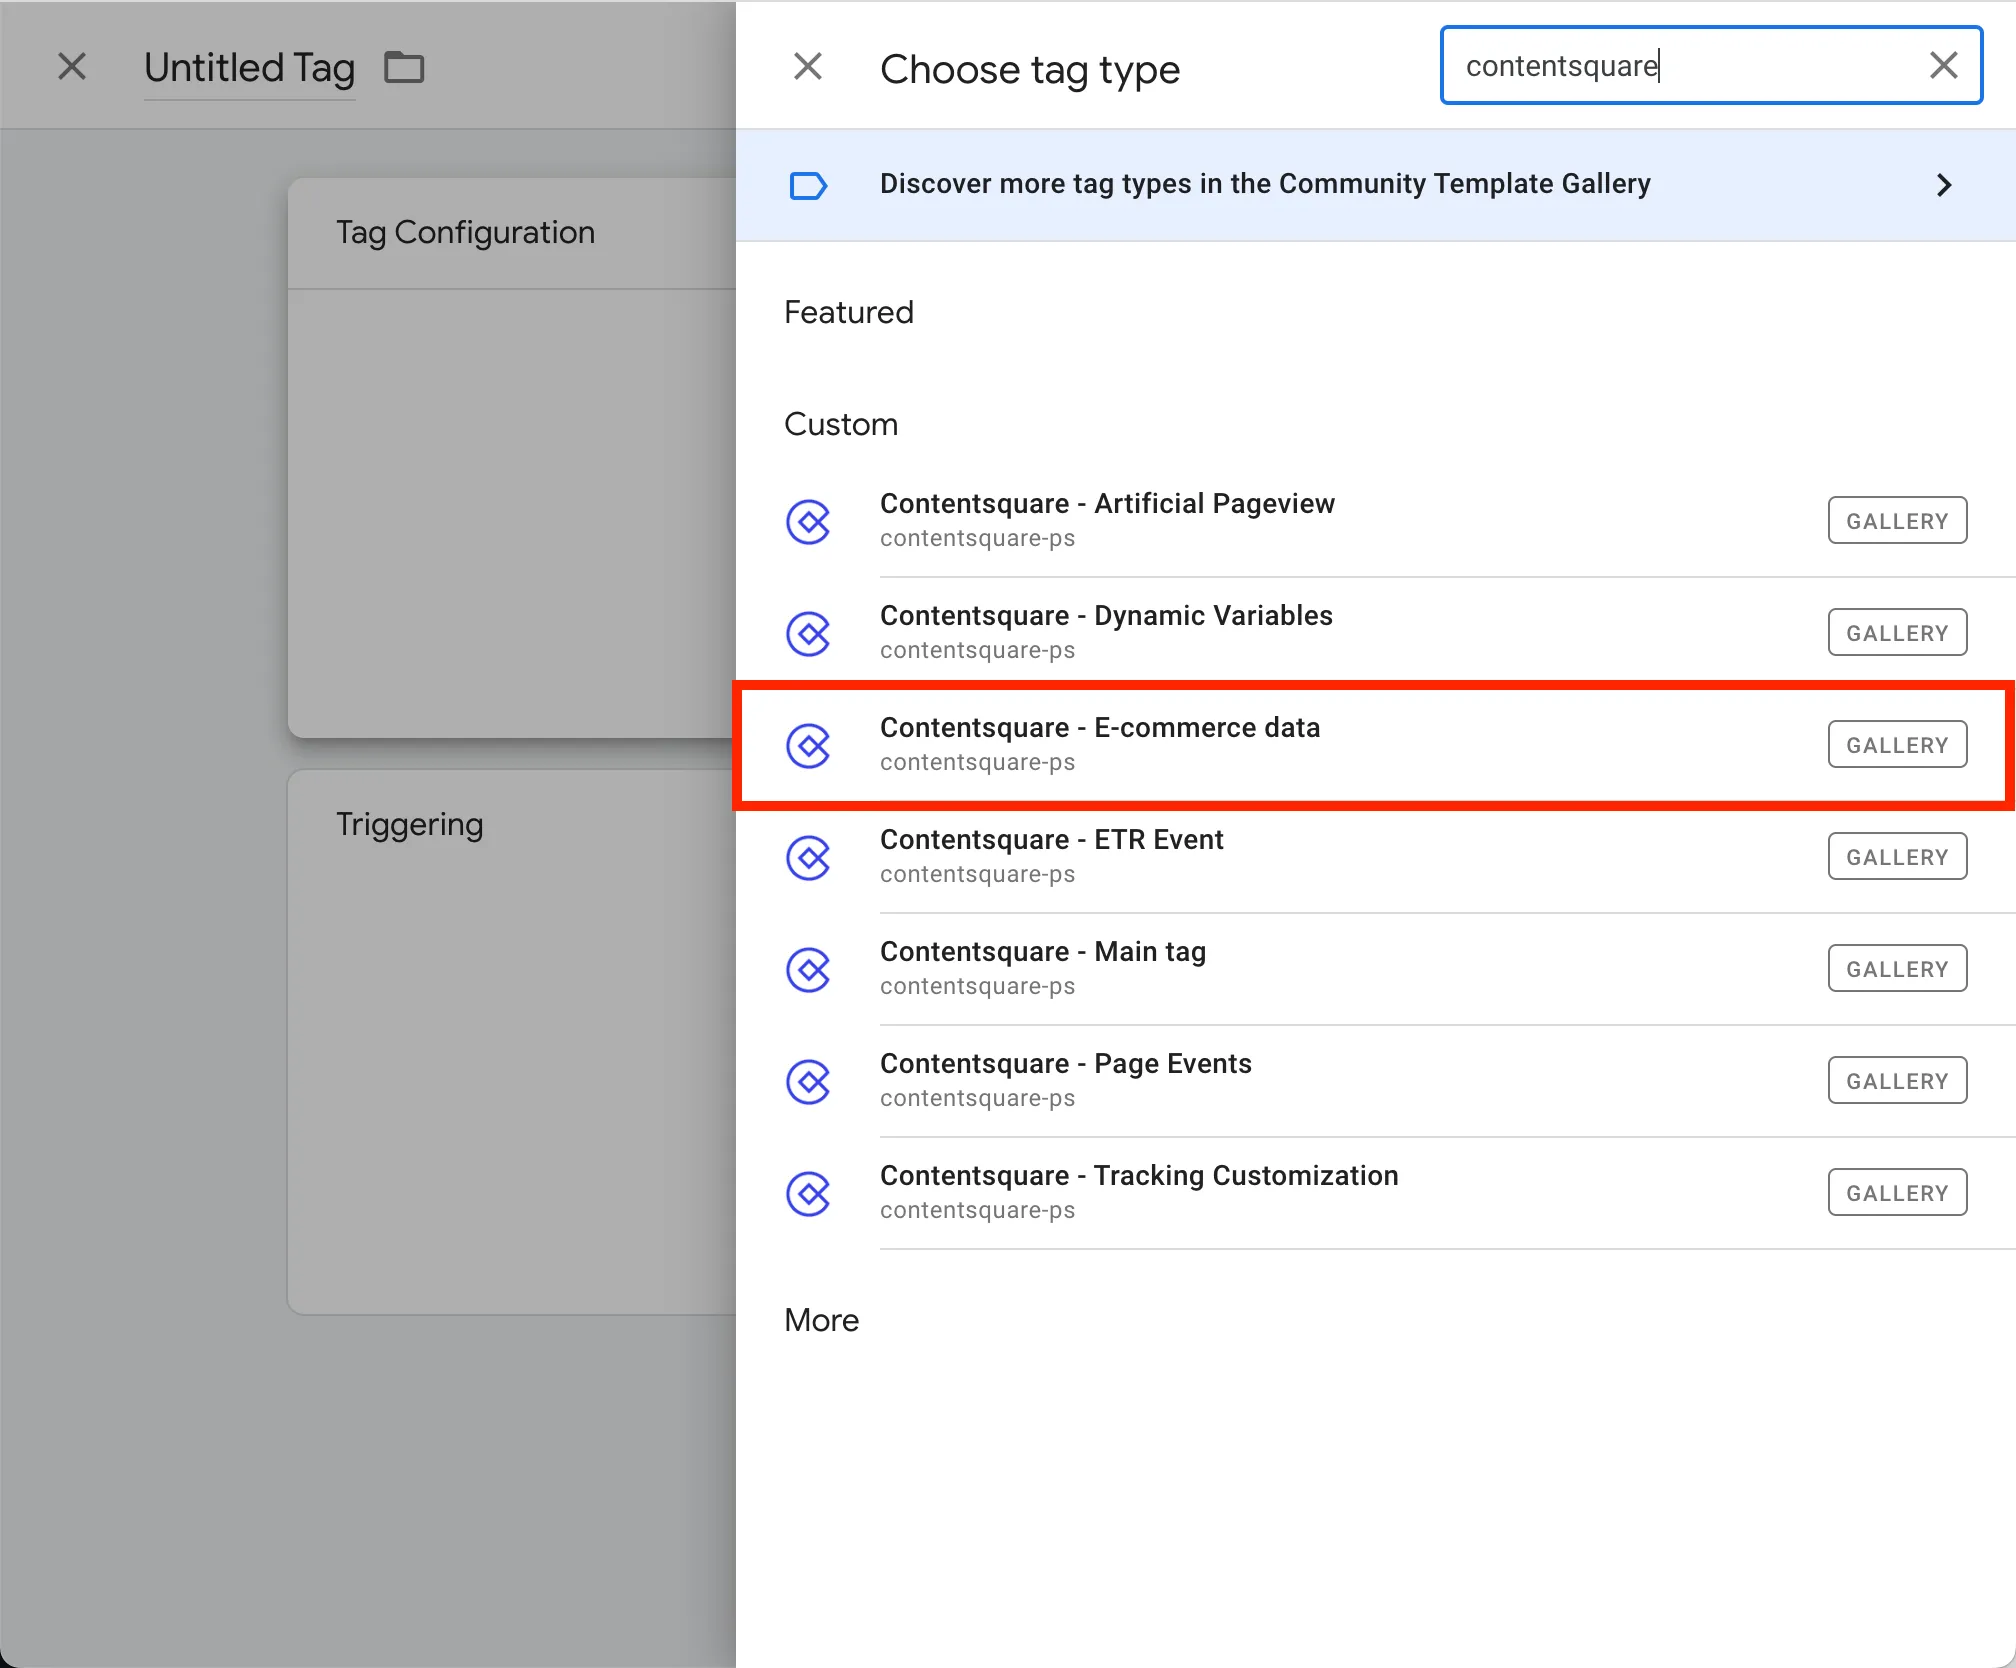Choose Contentsquare - Page Events tag type
Viewport: 2016px width, 1668px height.
point(1065,1063)
